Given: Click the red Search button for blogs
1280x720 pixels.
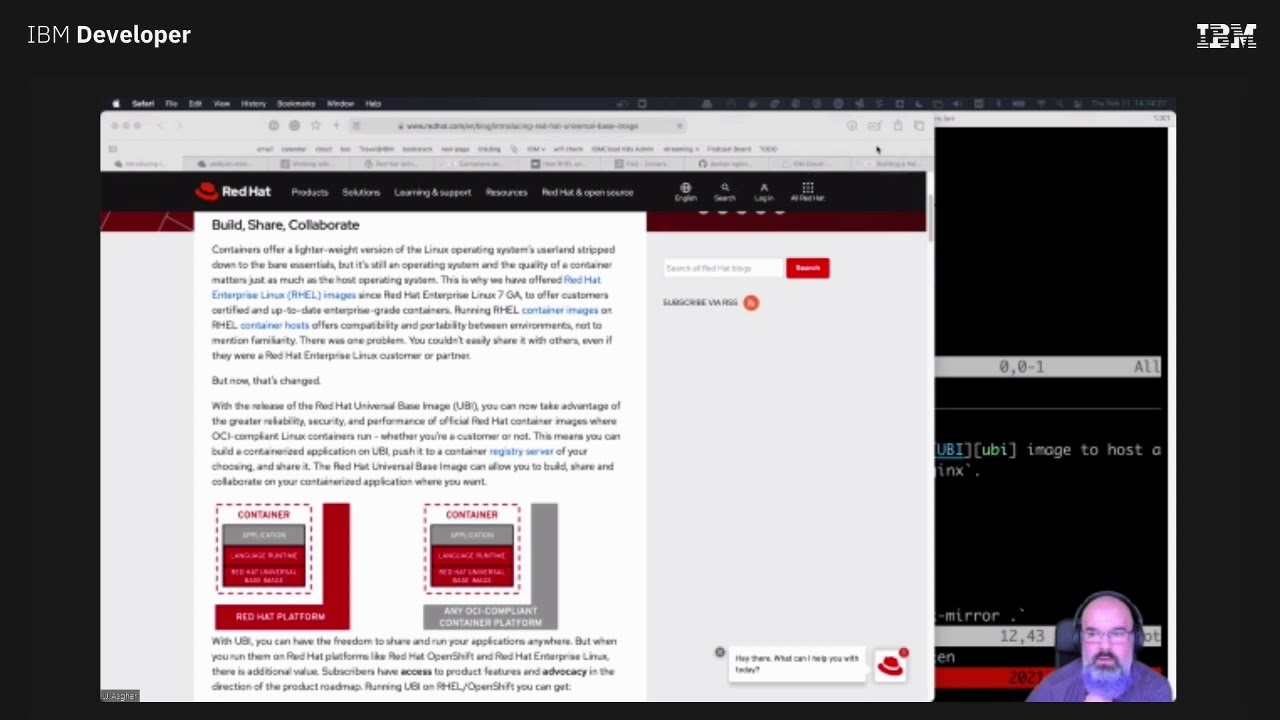Looking at the screenshot, I should 807,268.
